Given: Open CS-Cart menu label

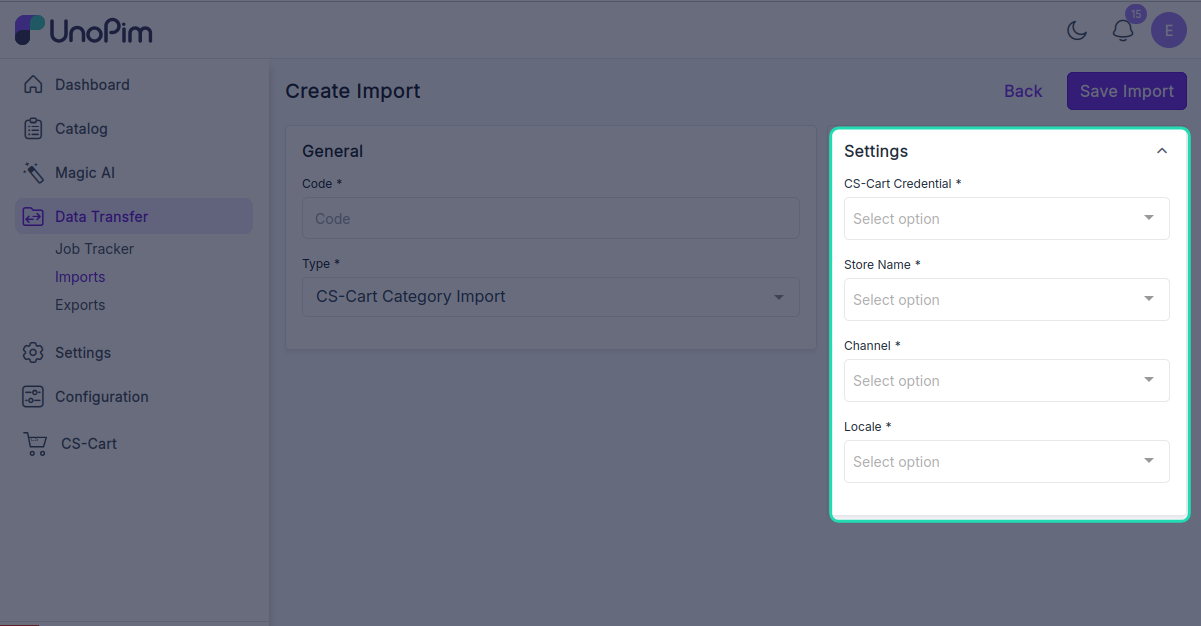Looking at the screenshot, I should [x=89, y=444].
